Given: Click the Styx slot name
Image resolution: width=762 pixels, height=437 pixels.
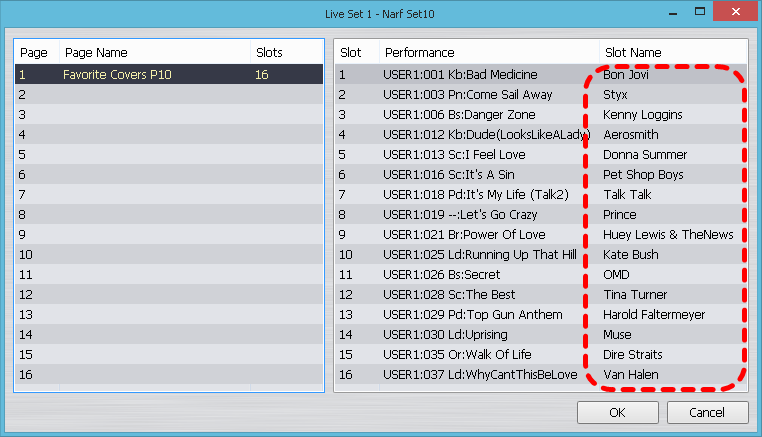Looking at the screenshot, I should pos(615,94).
